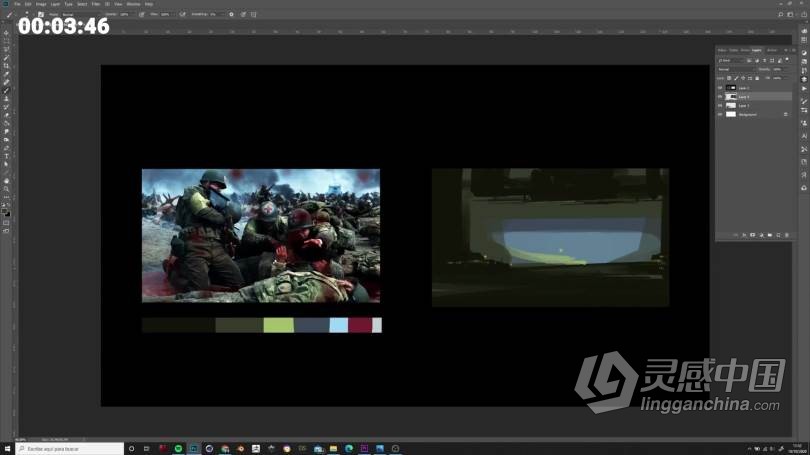Open the Smoothing value dropdown

(216, 14)
